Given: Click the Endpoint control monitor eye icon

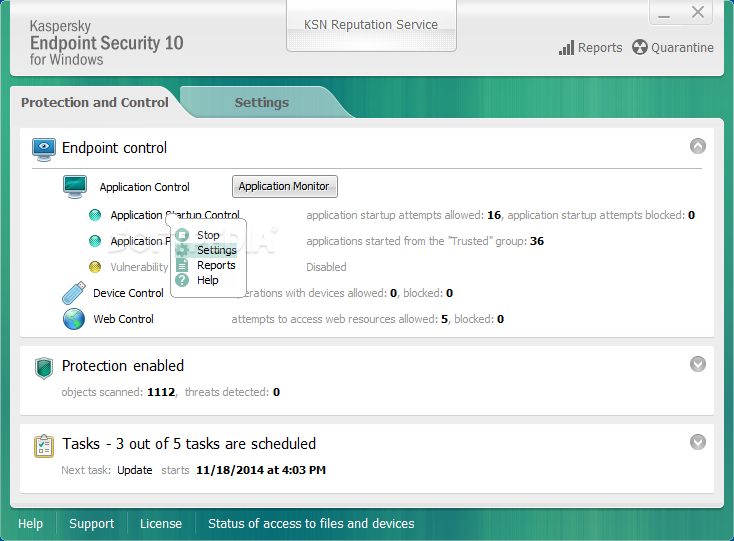Looking at the screenshot, I should pos(44,149).
